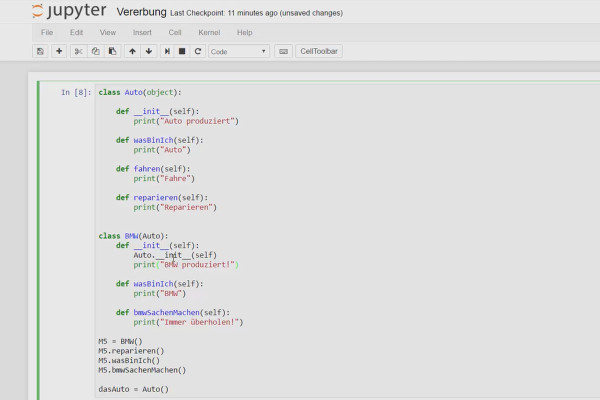
Task: Cut selected cell with scissors icon
Action: click(78, 51)
